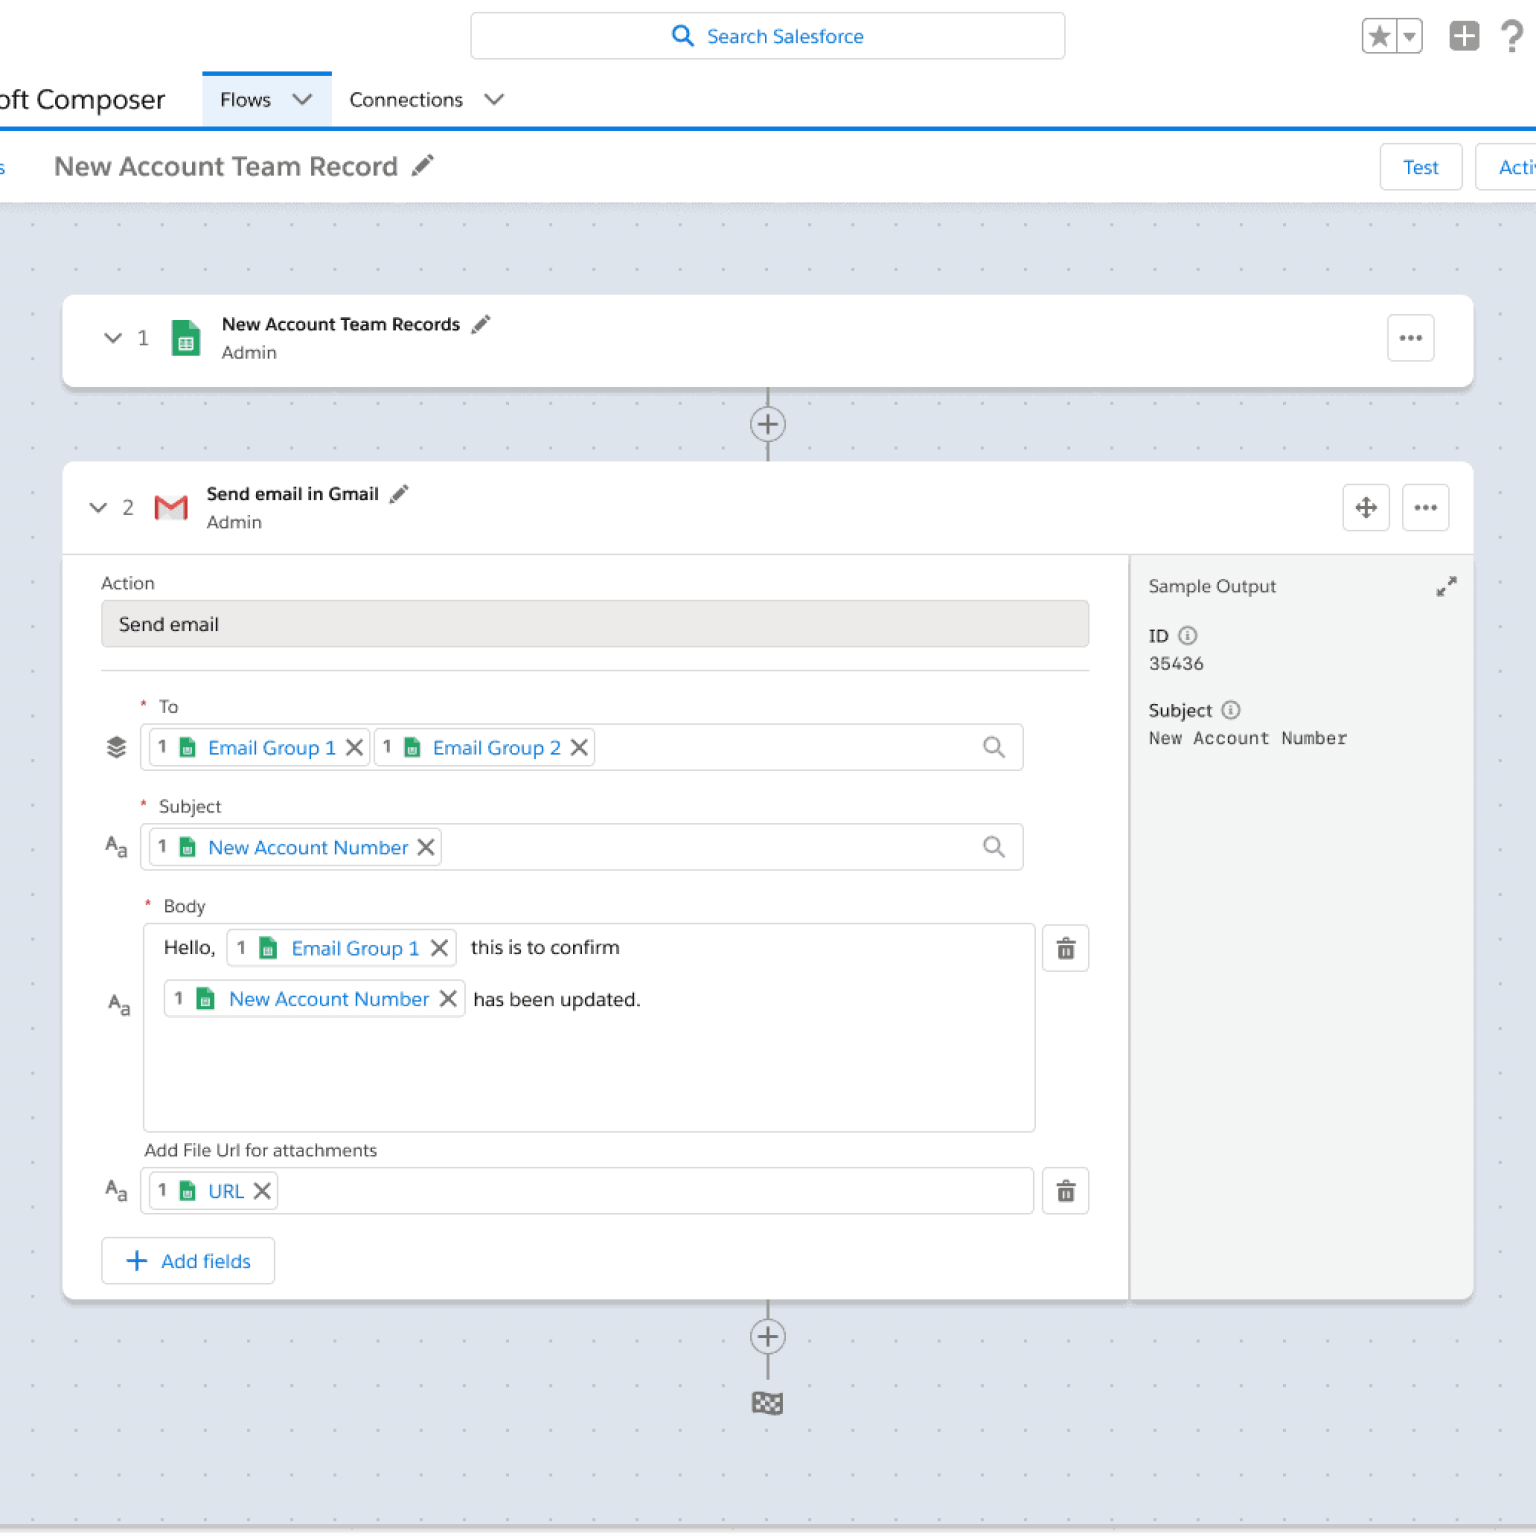Remove the URL pill from attachments field
The width and height of the screenshot is (1536, 1536).
[x=262, y=1191]
